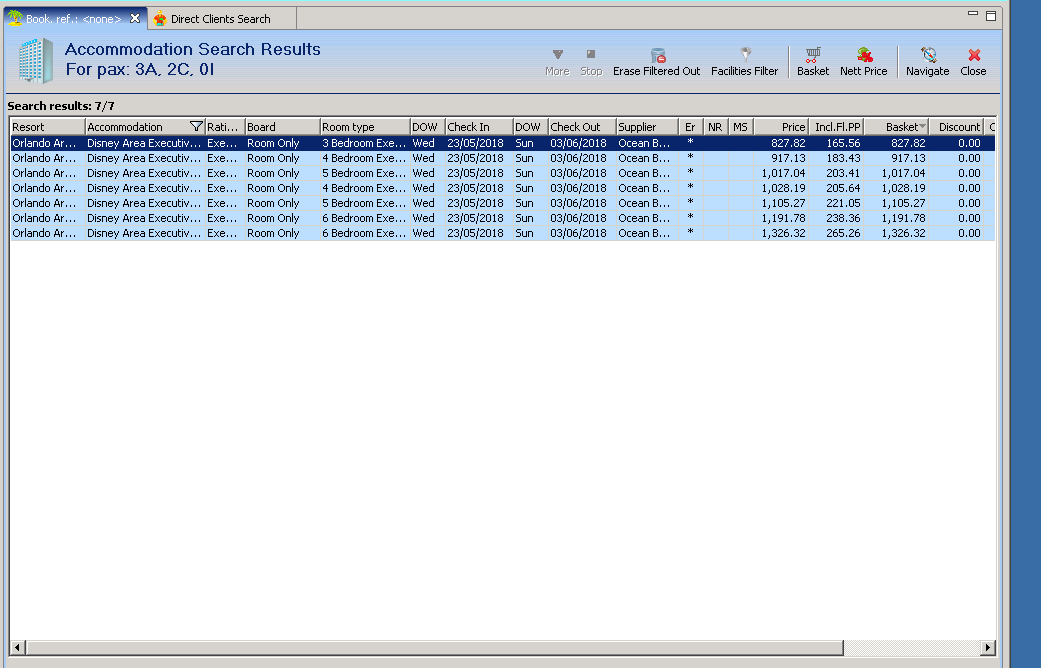The height and width of the screenshot is (668, 1041).
Task: Click the horizontal scrollbar left arrow
Action: click(17, 647)
